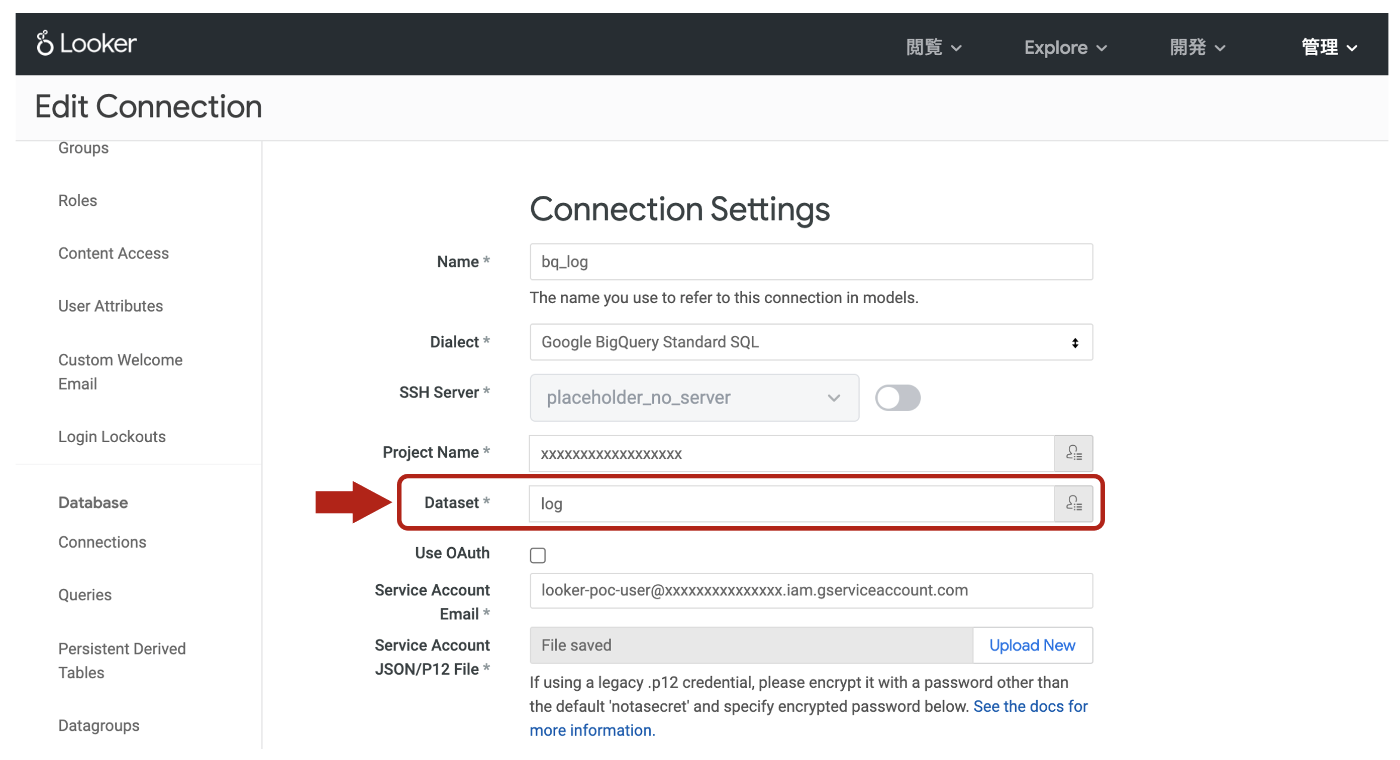
Task: Open user attribute picker for Project Name
Action: [1073, 453]
